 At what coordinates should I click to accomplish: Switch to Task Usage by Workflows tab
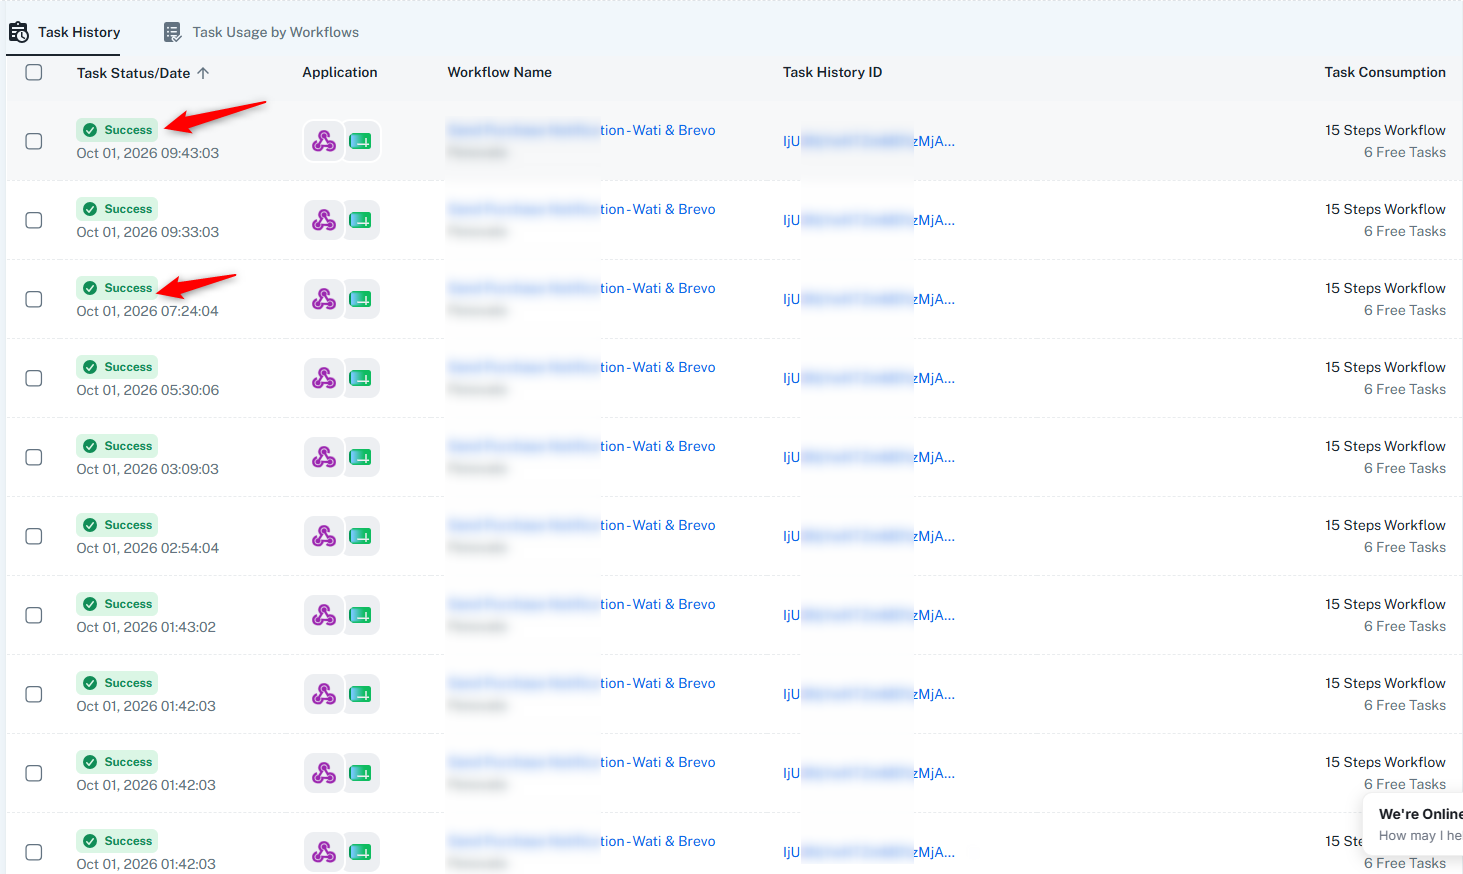(261, 32)
